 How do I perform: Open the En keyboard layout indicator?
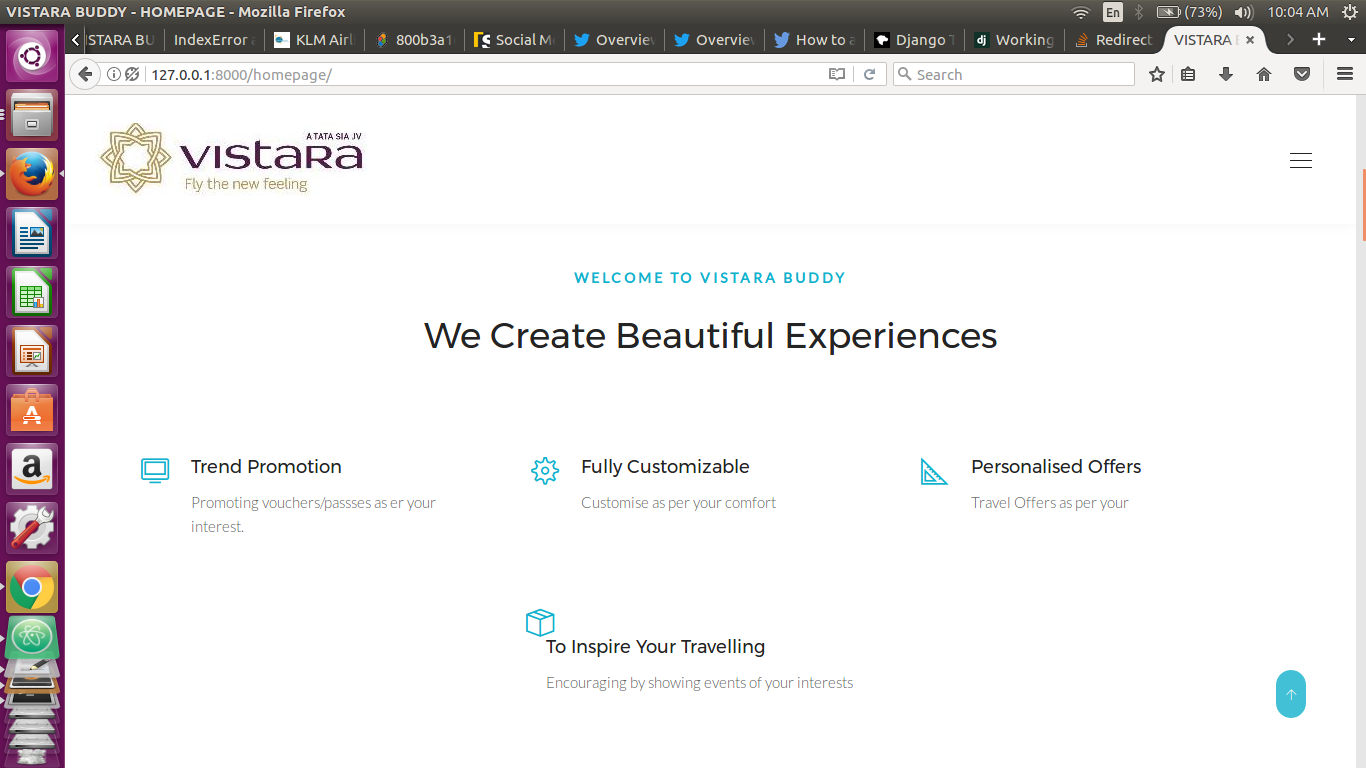pyautogui.click(x=1113, y=12)
